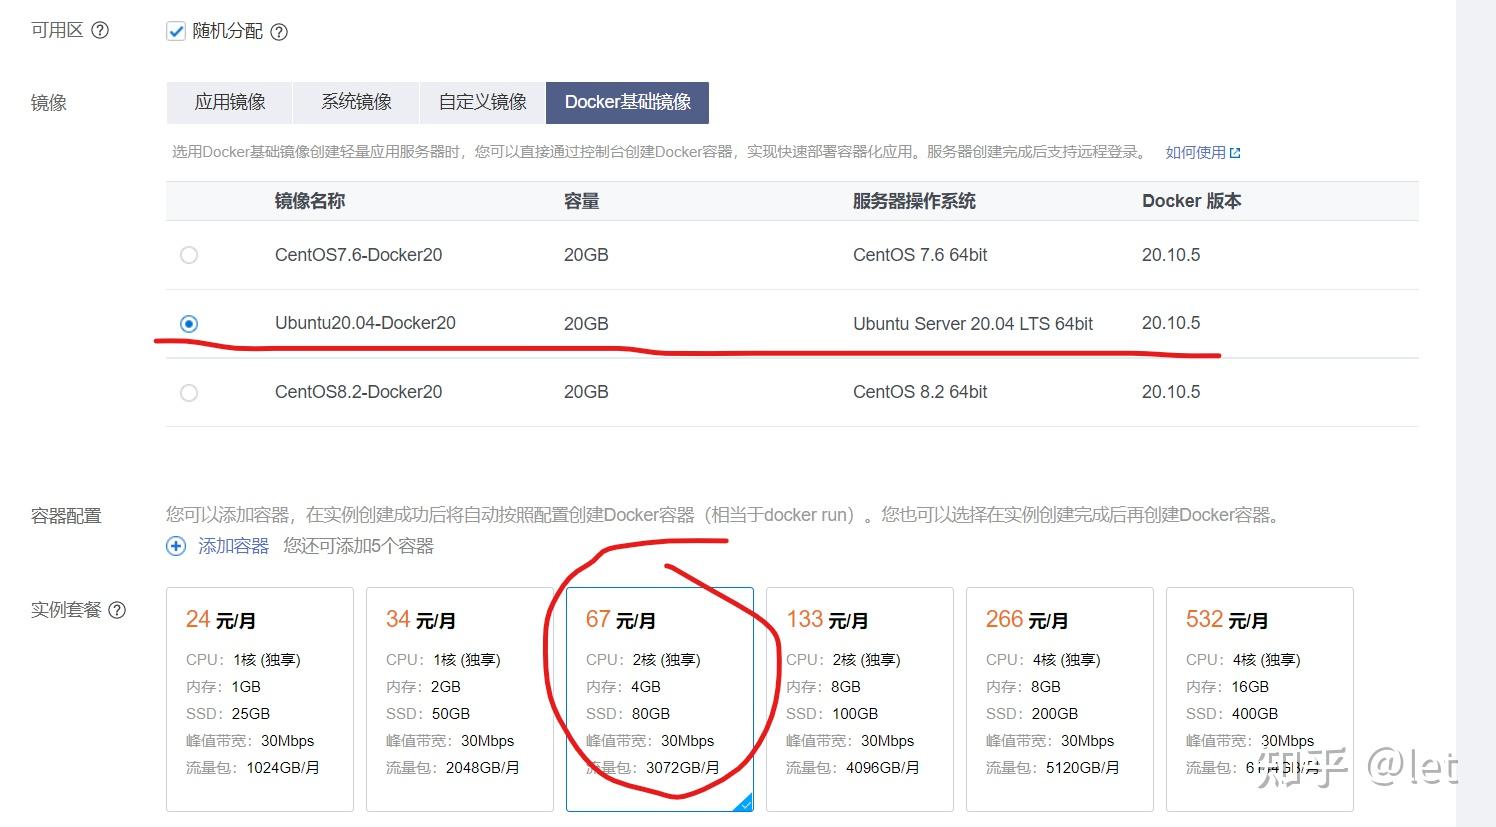
Task: Click the 容量 column header
Action: pos(582,201)
